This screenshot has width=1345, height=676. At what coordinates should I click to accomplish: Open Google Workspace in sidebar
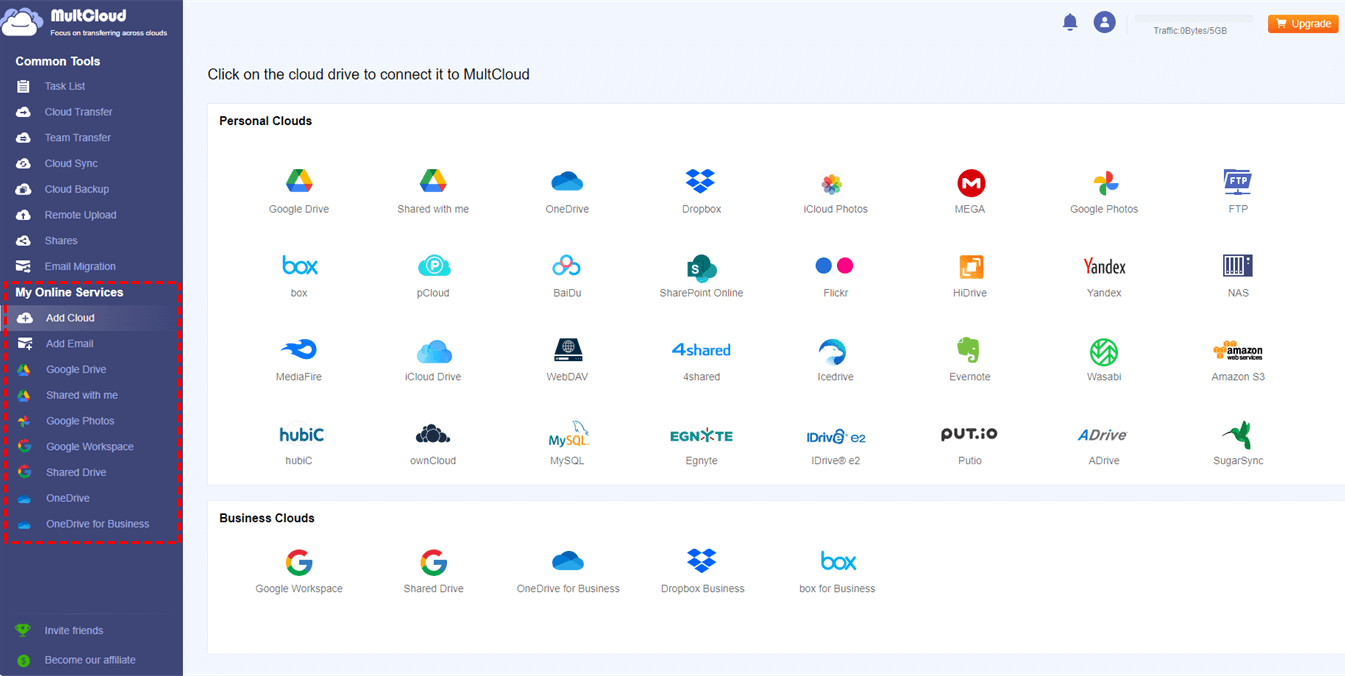(x=91, y=447)
